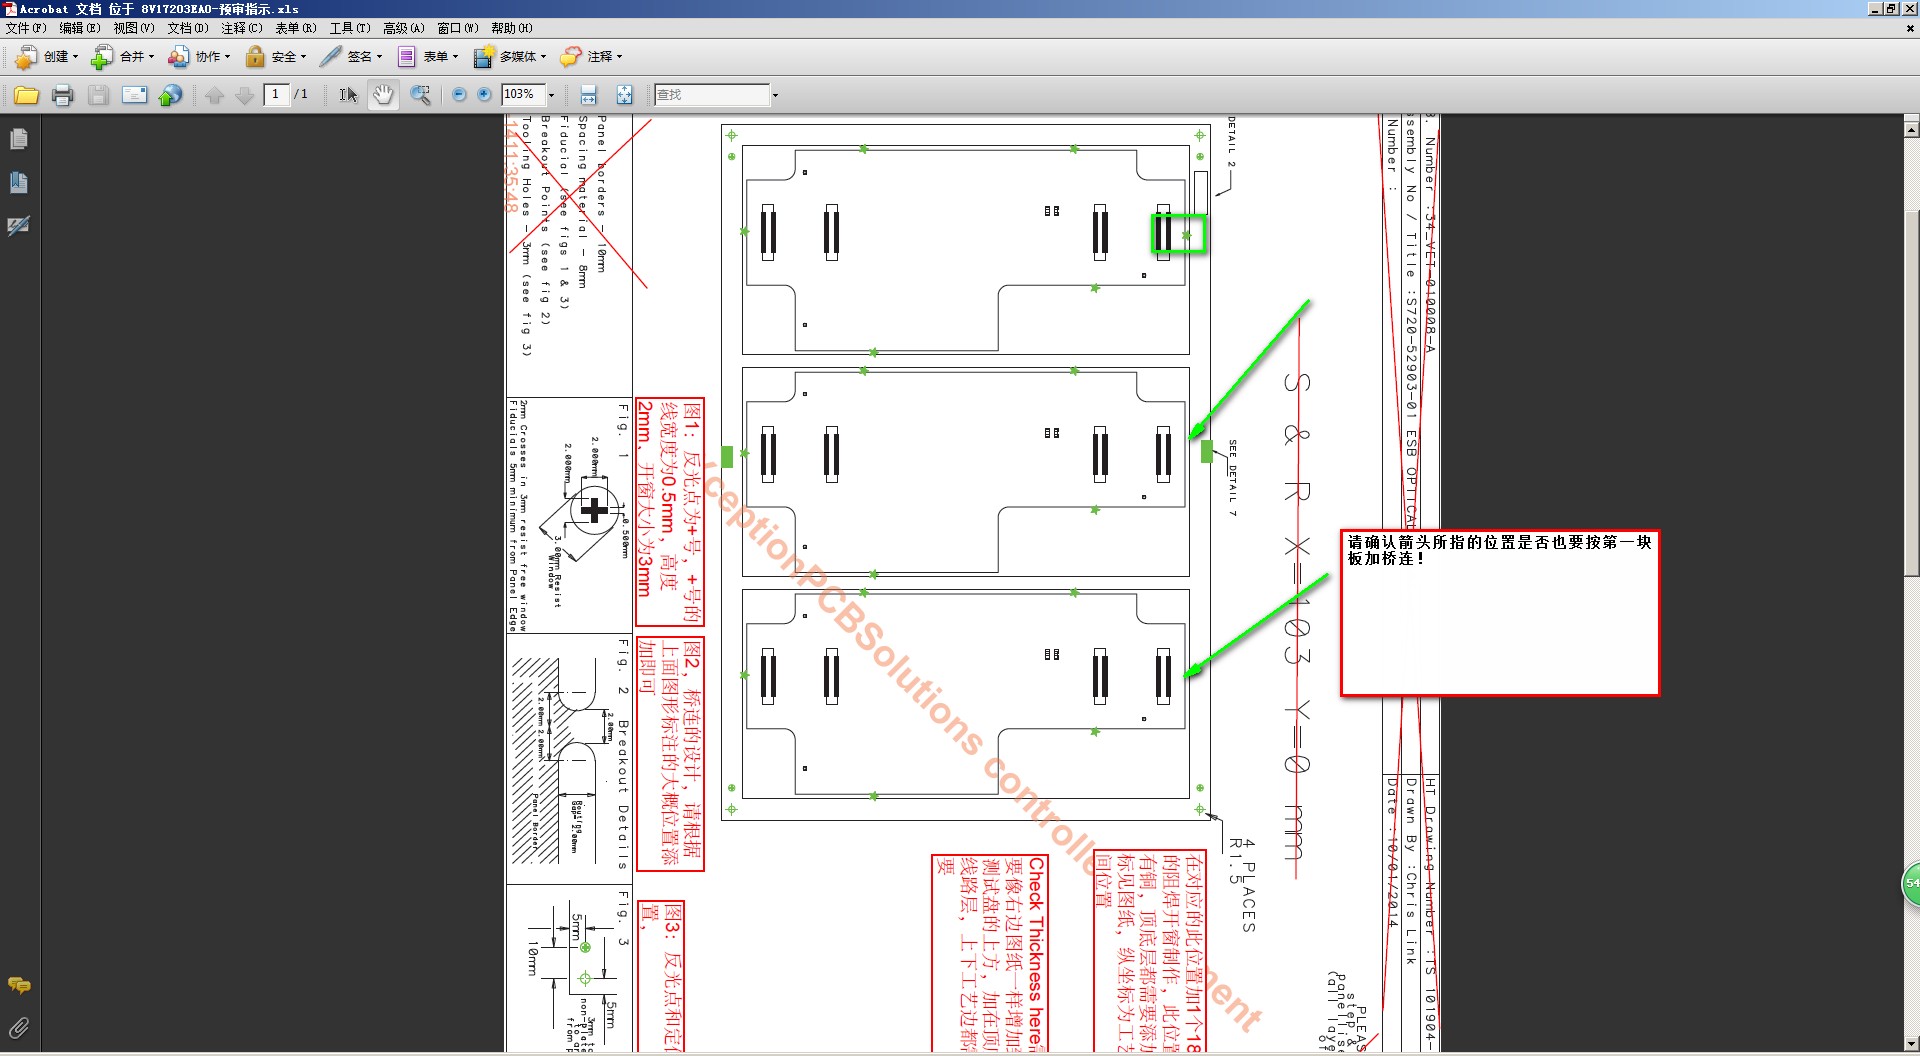Click the page number input field

pyautogui.click(x=276, y=94)
